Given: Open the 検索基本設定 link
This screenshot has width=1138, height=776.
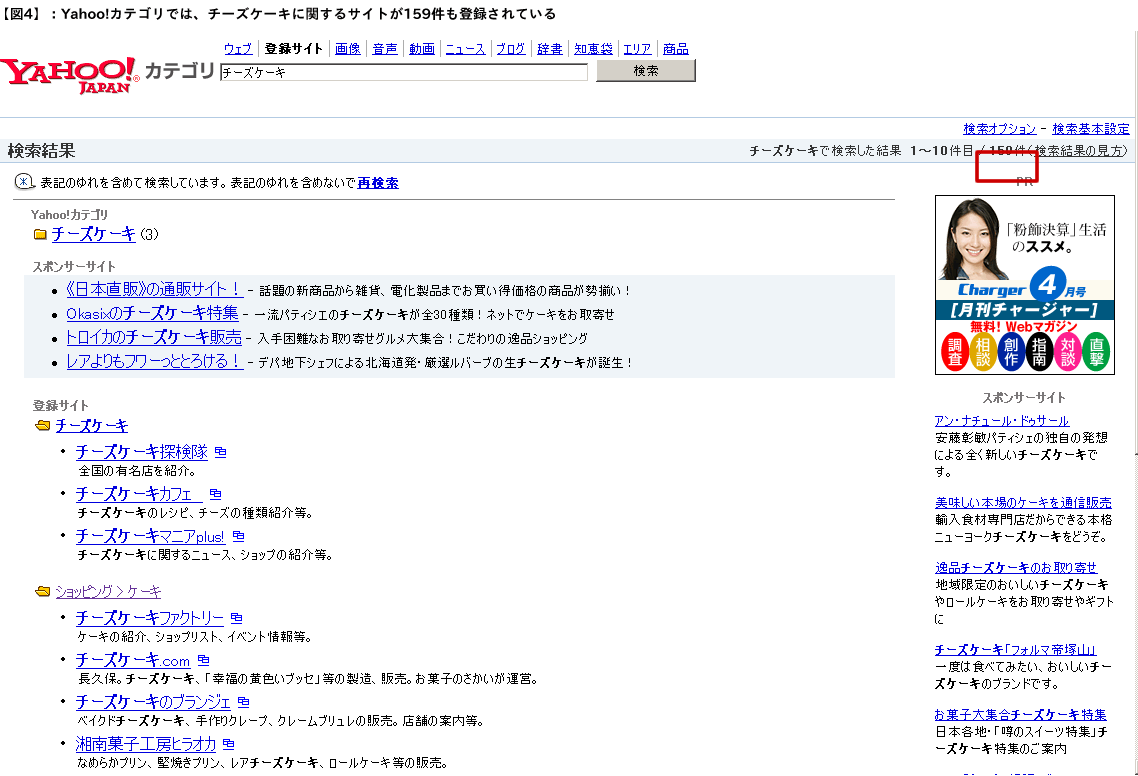Looking at the screenshot, I should click(x=1090, y=129).
